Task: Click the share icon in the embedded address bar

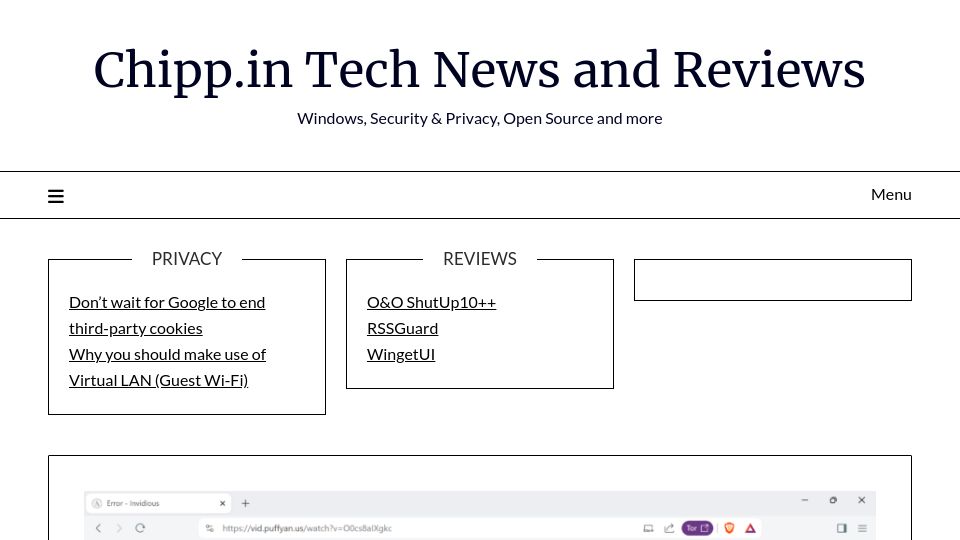Action: tap(669, 528)
